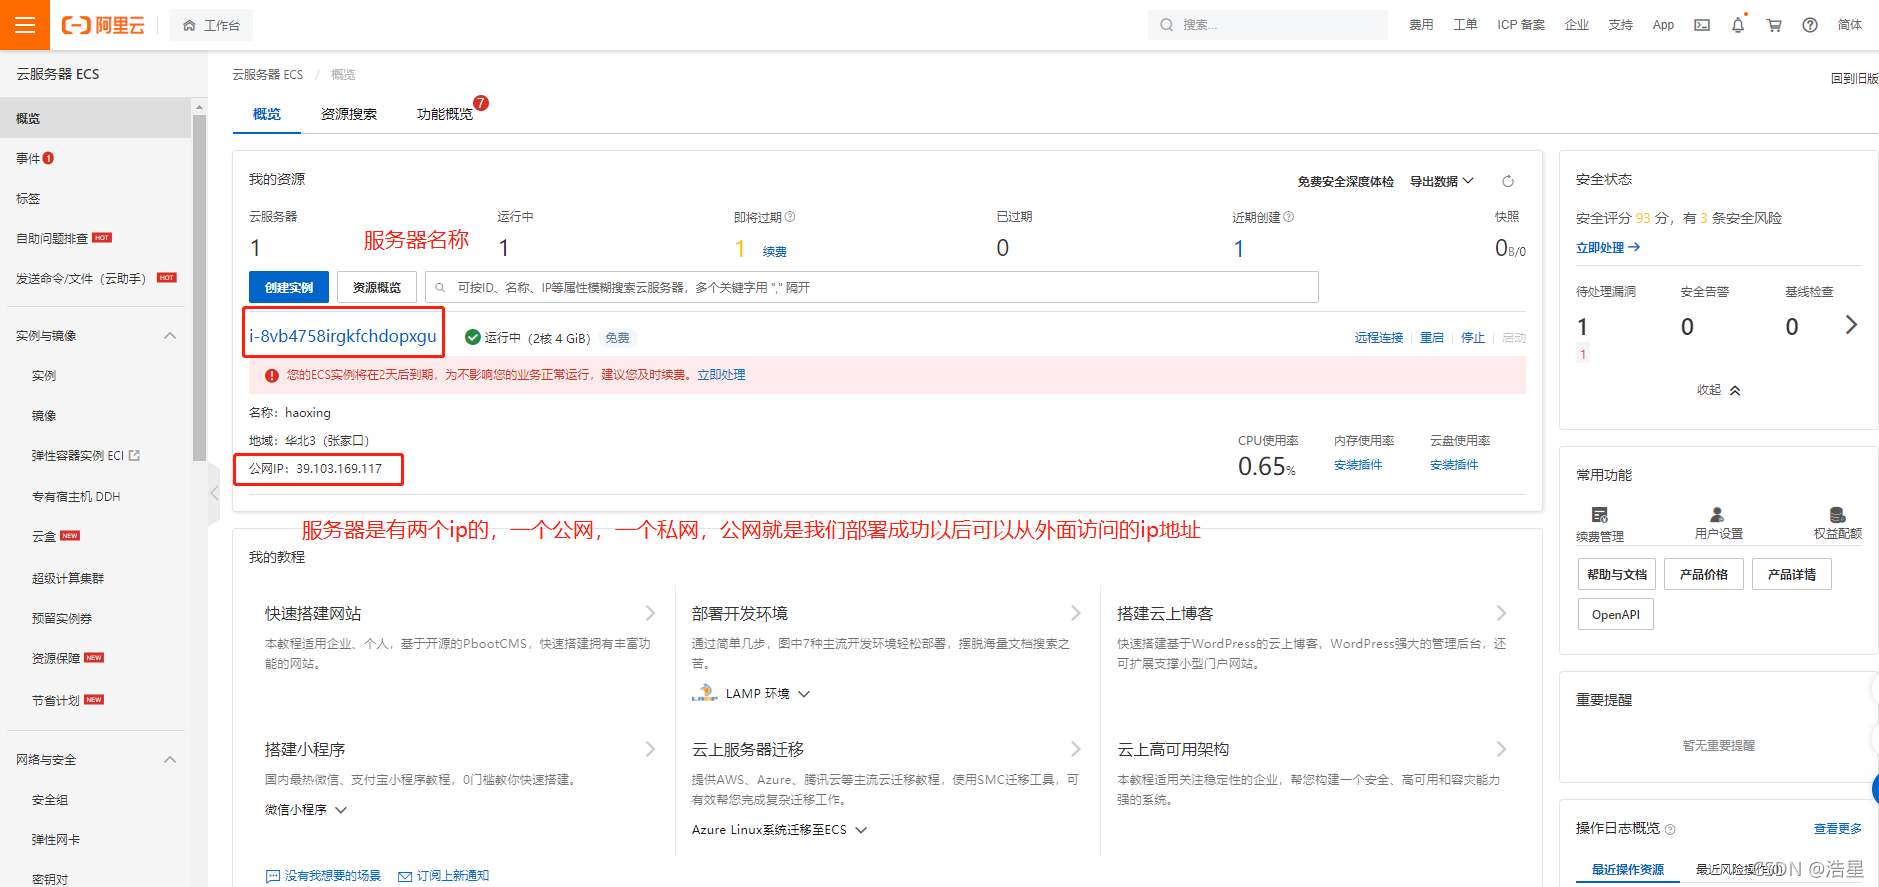Open the App menu item

(x=1663, y=25)
